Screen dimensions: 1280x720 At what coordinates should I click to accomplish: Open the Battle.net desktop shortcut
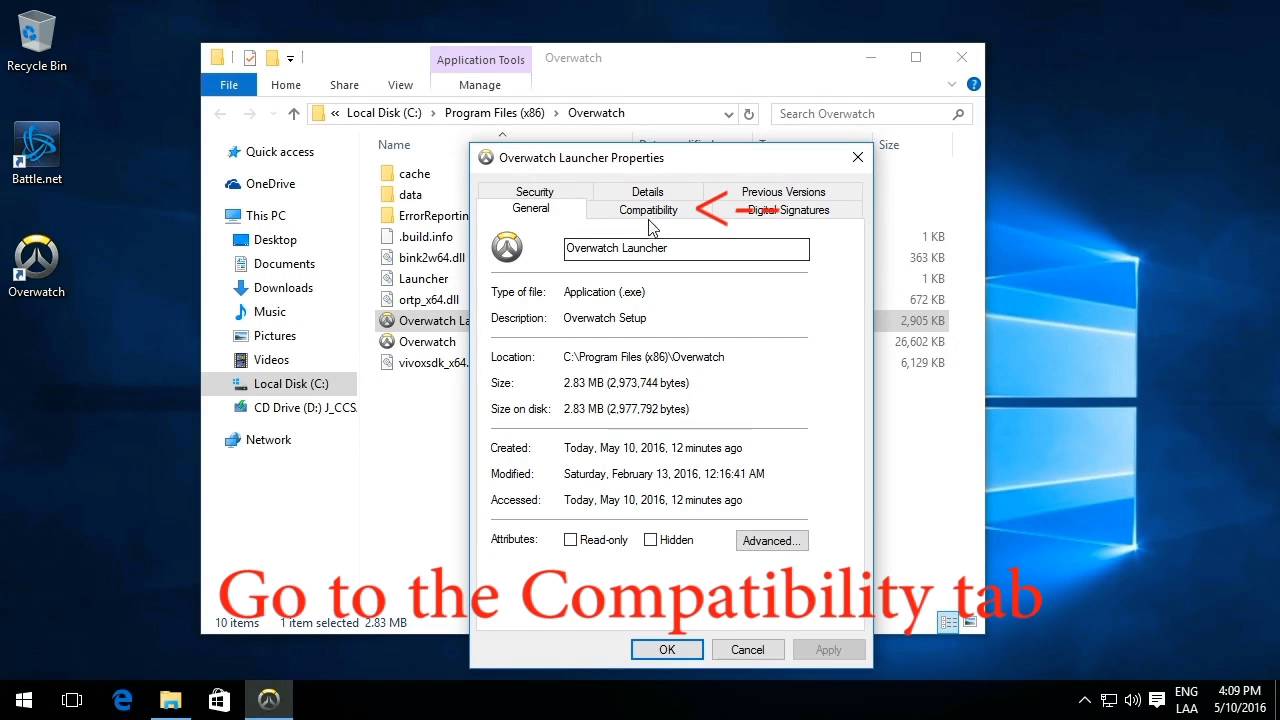pos(37,154)
